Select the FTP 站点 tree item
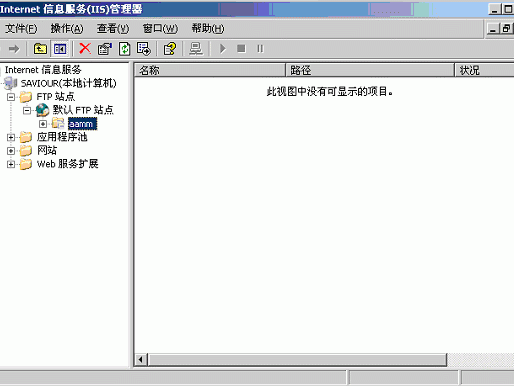The height and width of the screenshot is (386, 514). [56, 97]
